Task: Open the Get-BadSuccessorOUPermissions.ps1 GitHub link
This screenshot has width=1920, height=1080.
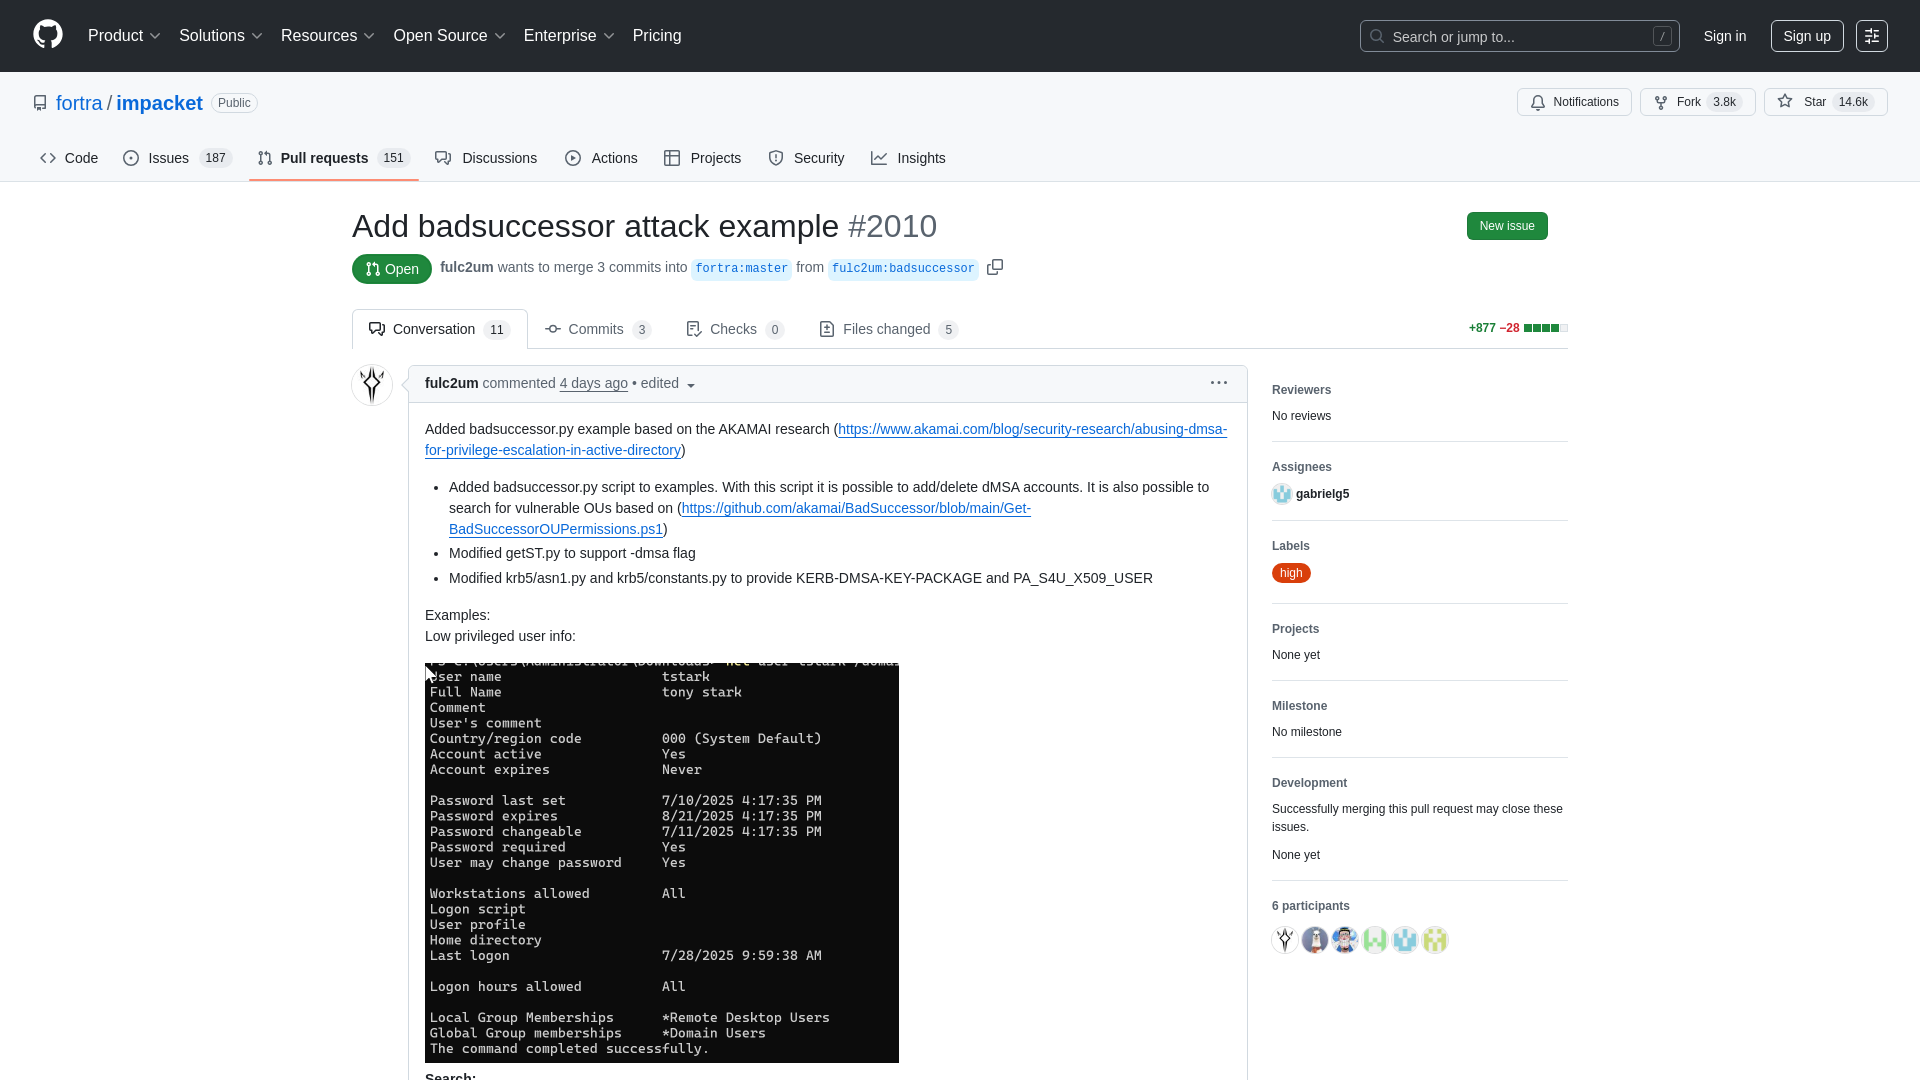Action: coord(740,519)
